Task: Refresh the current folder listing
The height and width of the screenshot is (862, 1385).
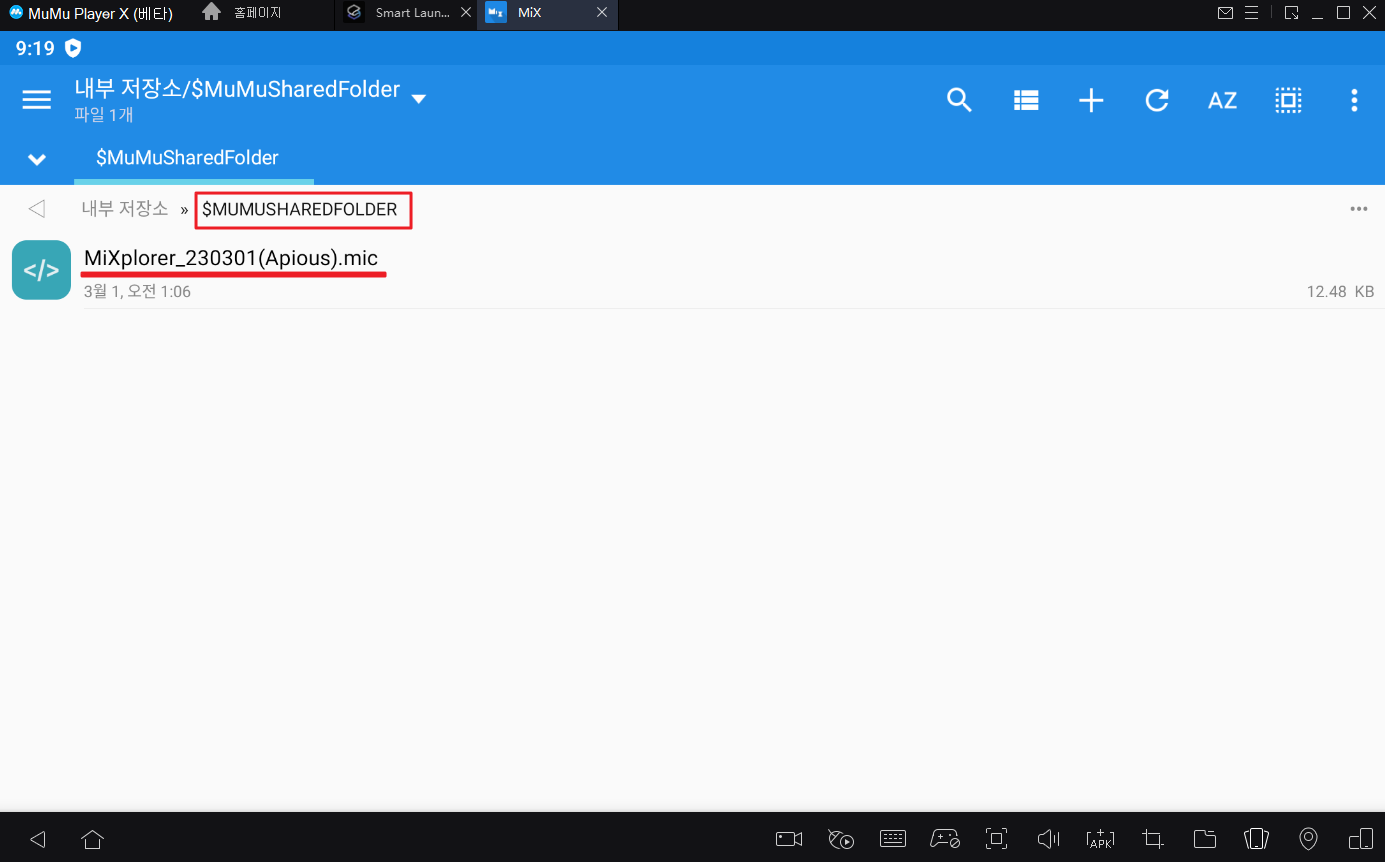Action: point(1157,100)
